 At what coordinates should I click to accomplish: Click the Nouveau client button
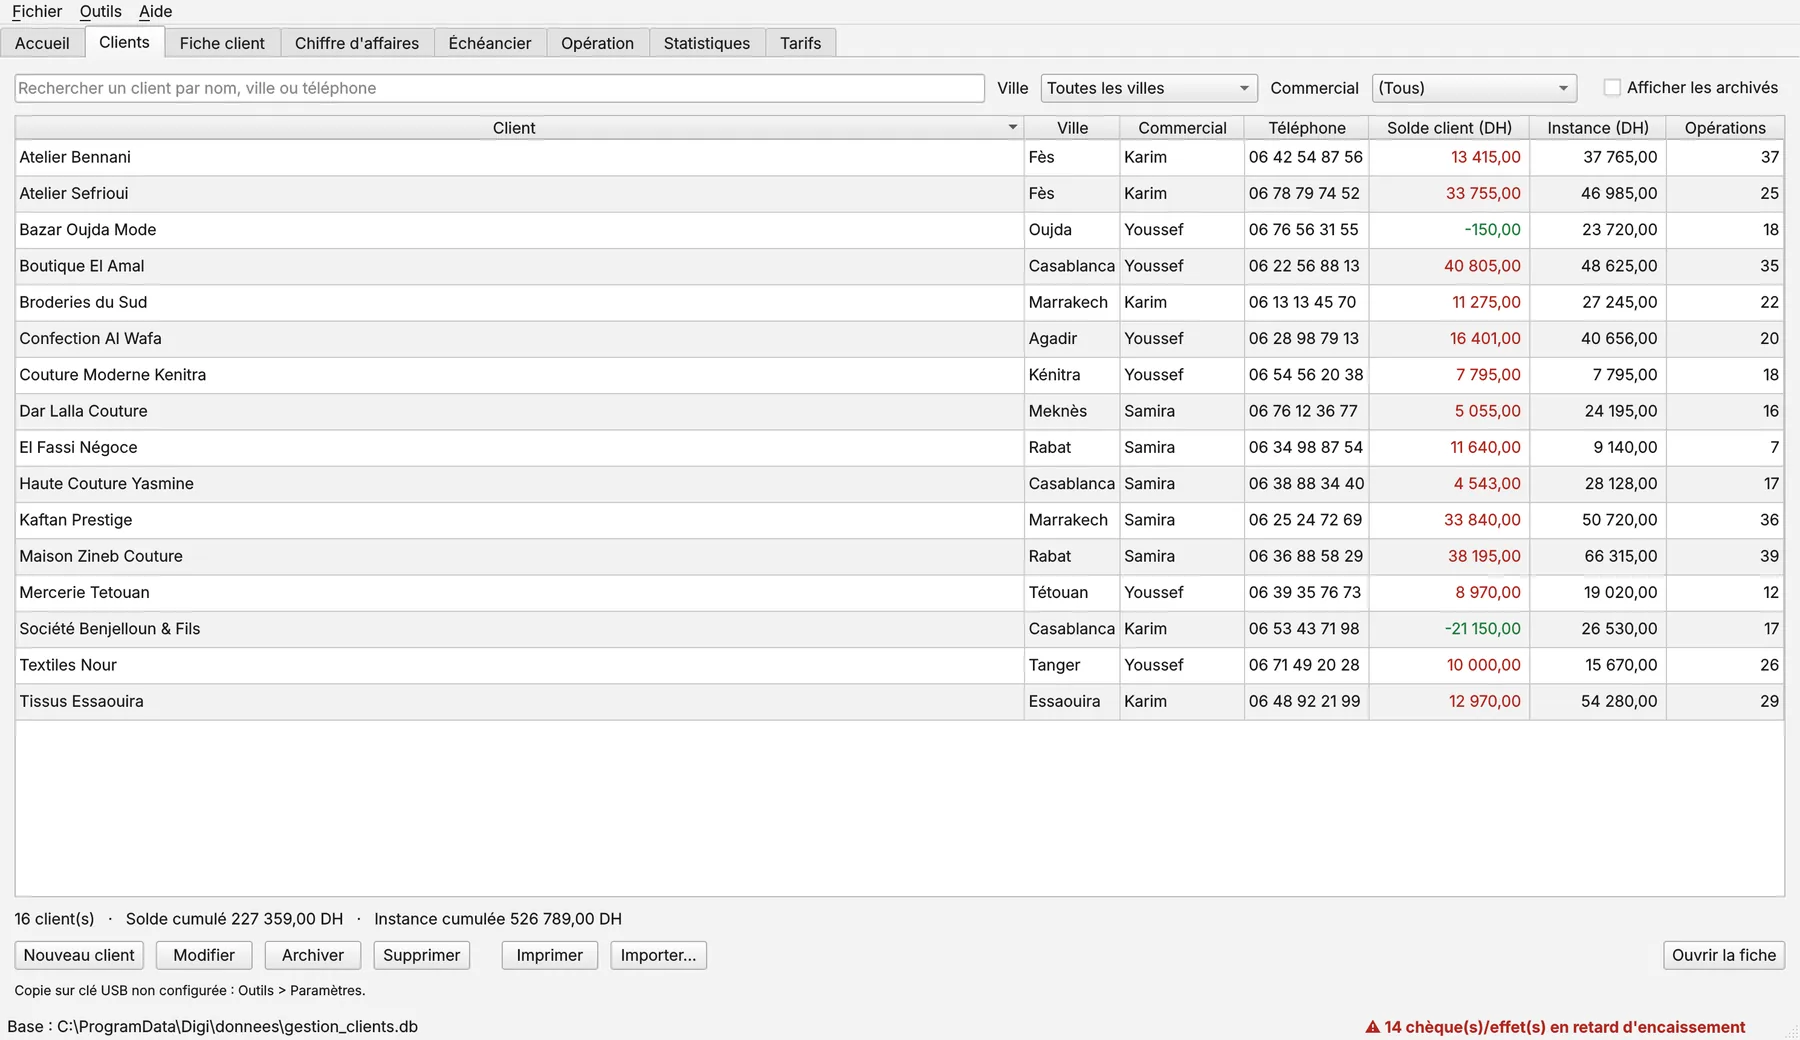click(79, 955)
